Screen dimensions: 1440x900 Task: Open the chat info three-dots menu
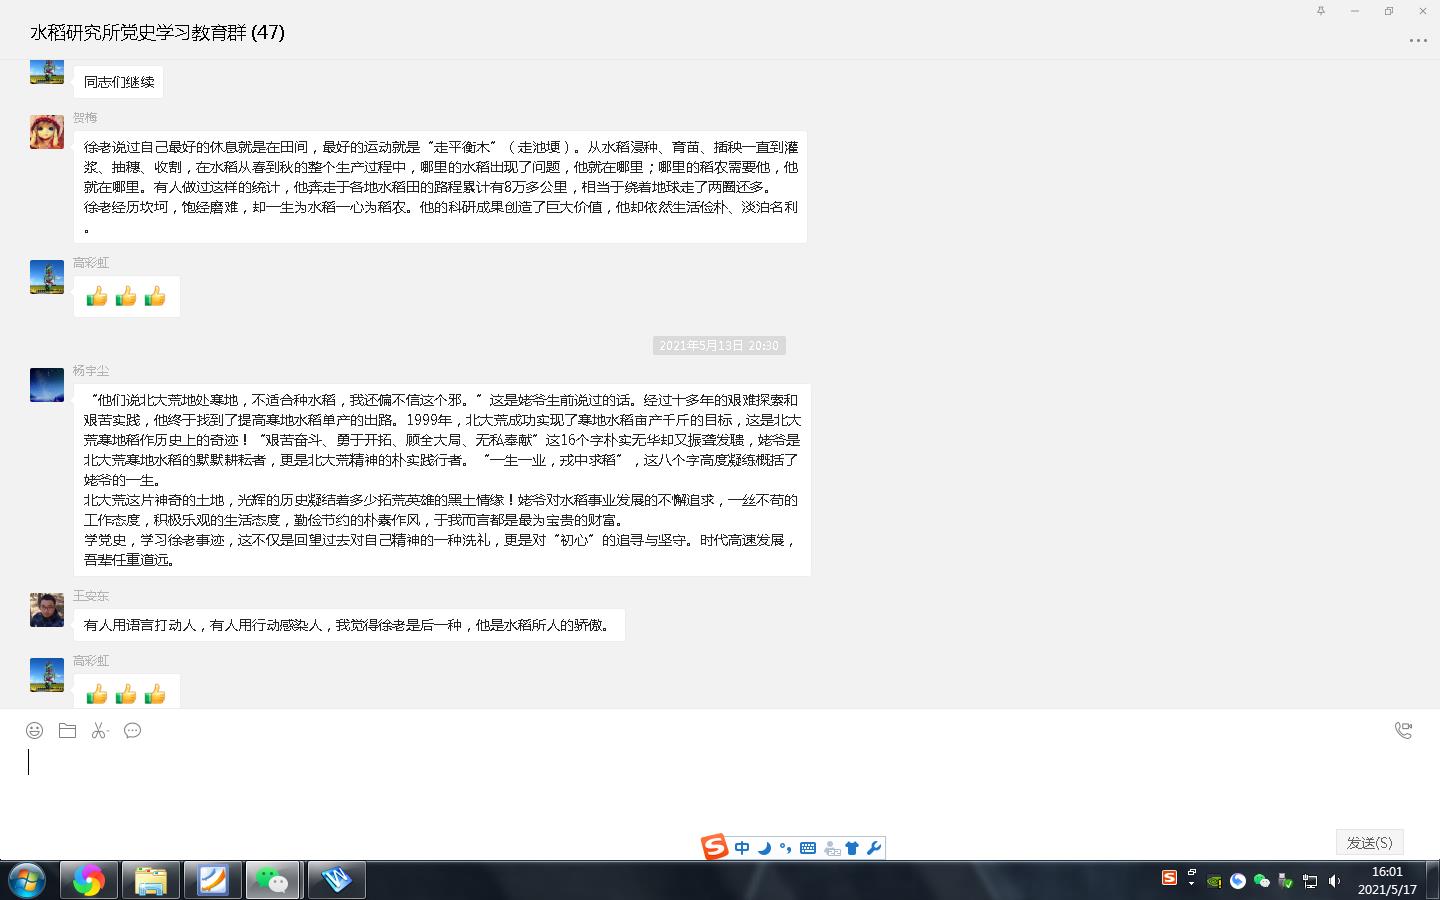1418,41
